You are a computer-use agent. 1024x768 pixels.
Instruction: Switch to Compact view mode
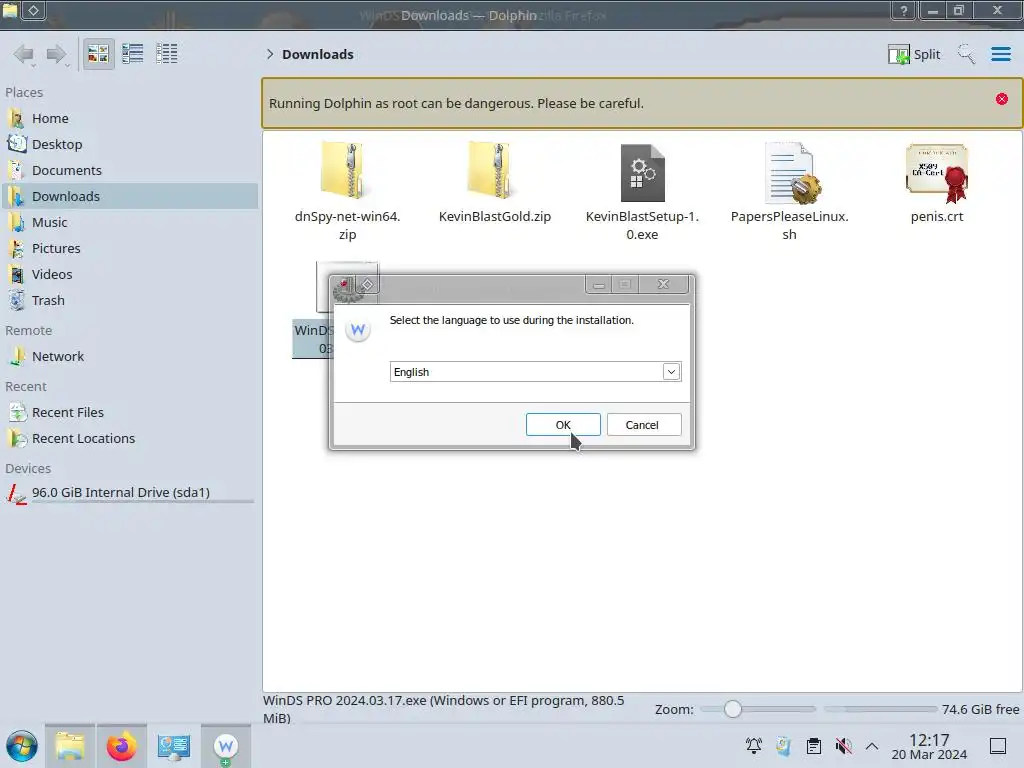click(x=133, y=54)
